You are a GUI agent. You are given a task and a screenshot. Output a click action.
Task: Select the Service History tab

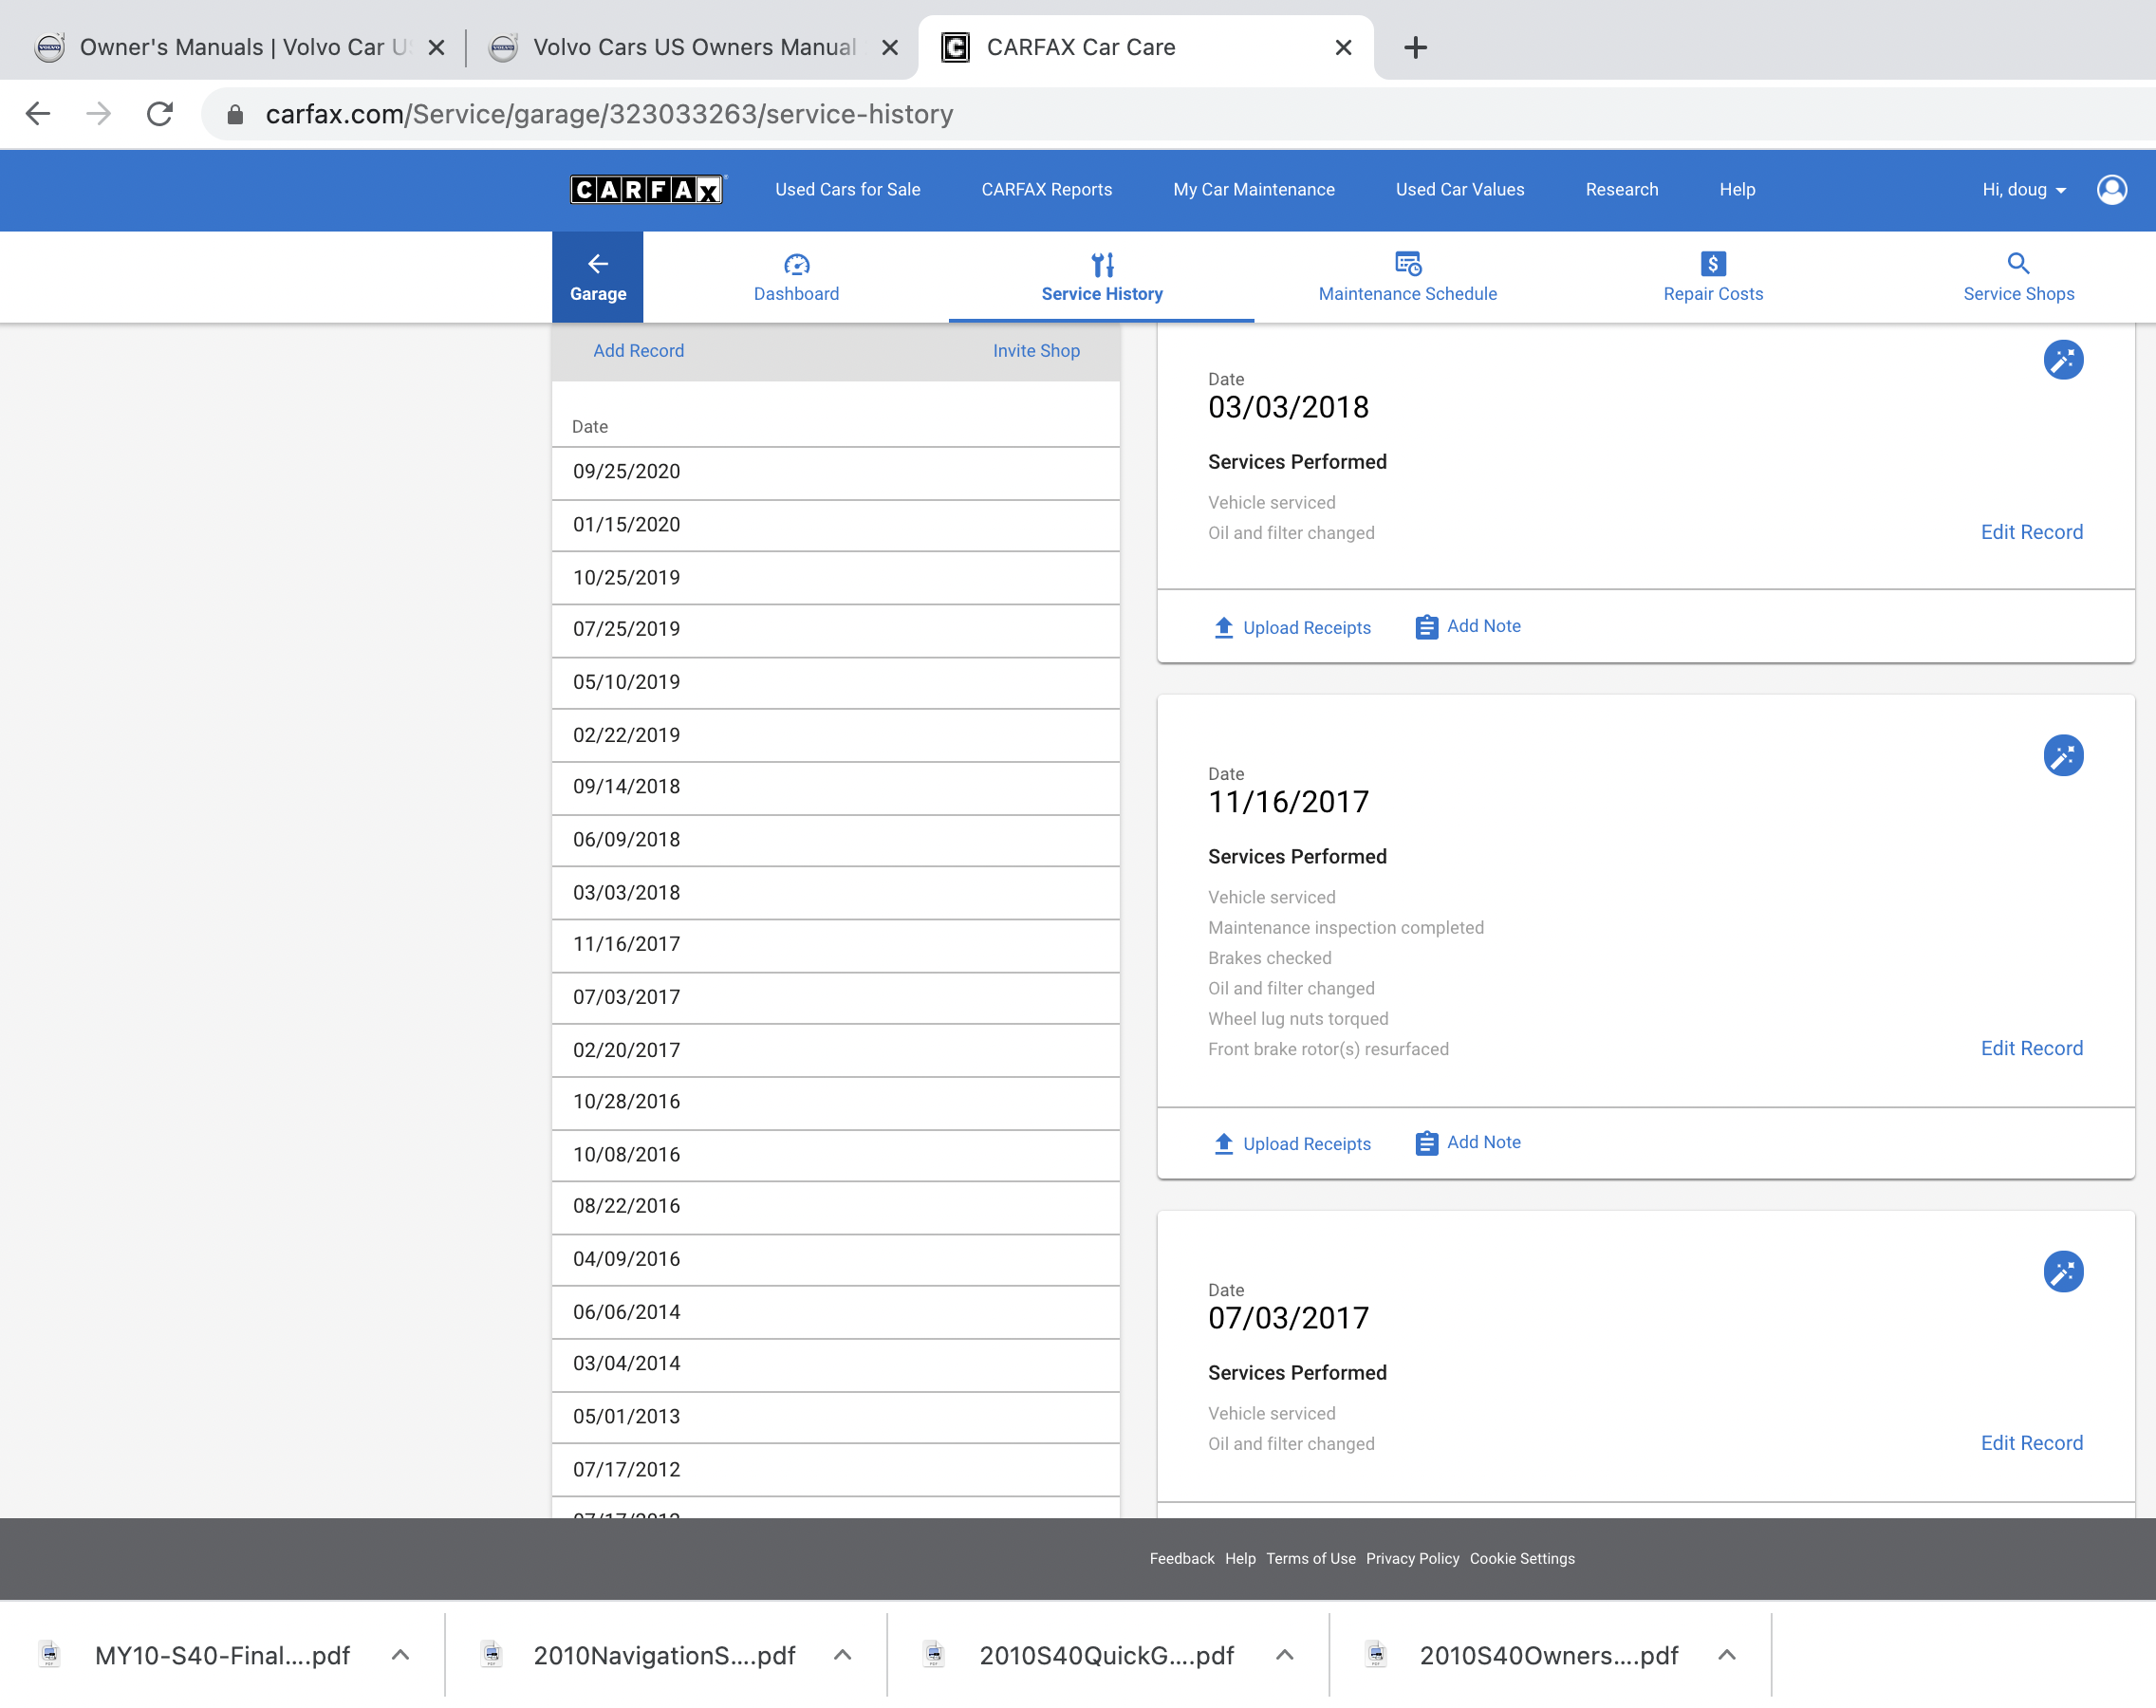point(1101,277)
